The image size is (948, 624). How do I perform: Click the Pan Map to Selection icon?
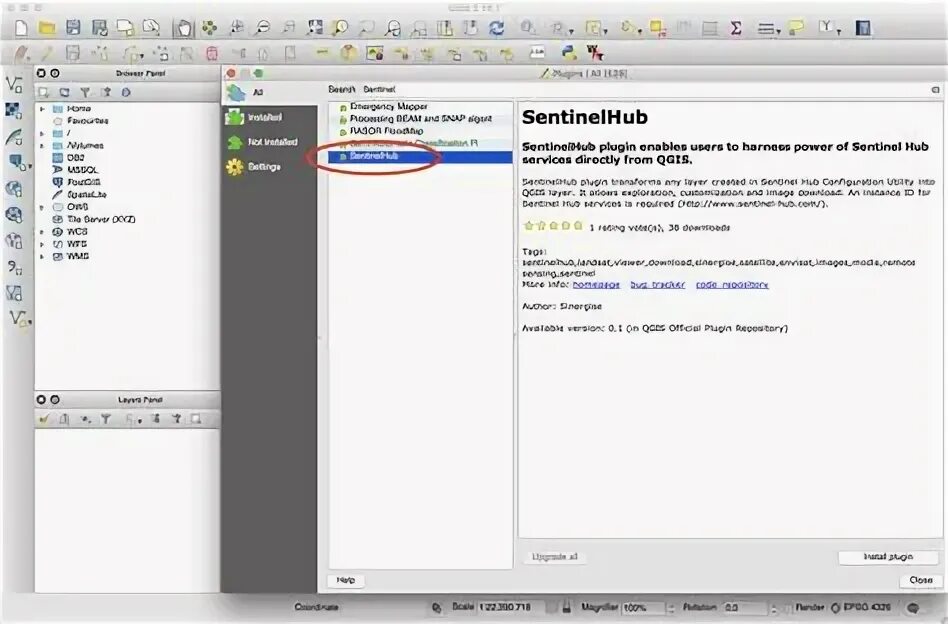coord(209,28)
